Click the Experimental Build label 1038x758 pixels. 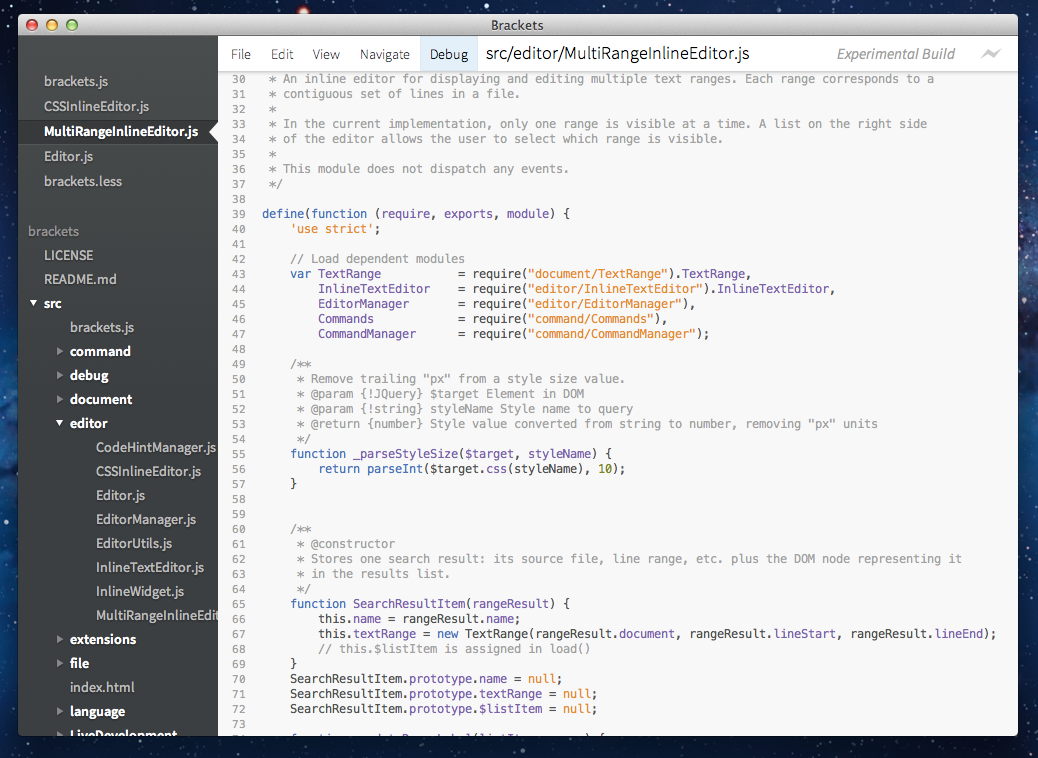pos(896,54)
